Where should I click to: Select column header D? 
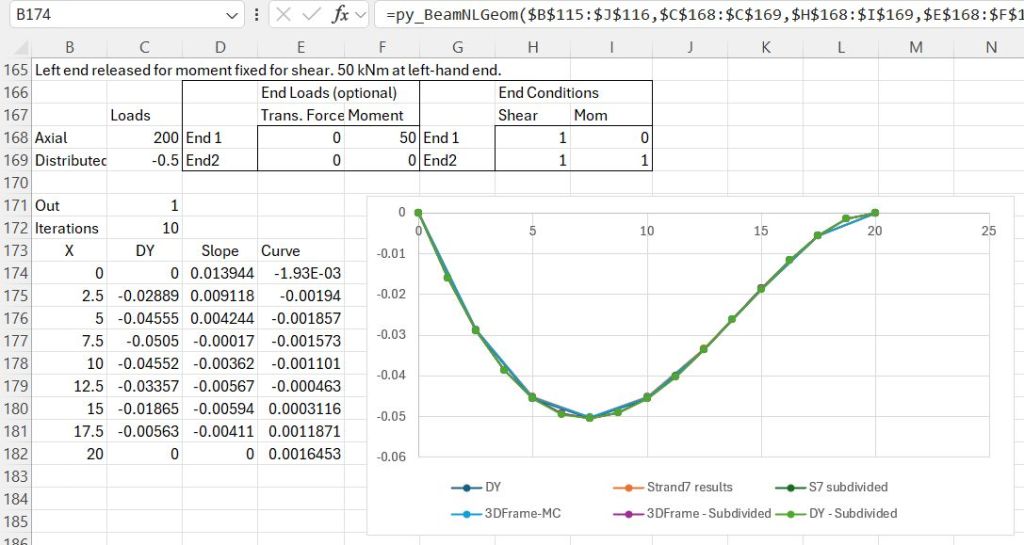point(220,47)
